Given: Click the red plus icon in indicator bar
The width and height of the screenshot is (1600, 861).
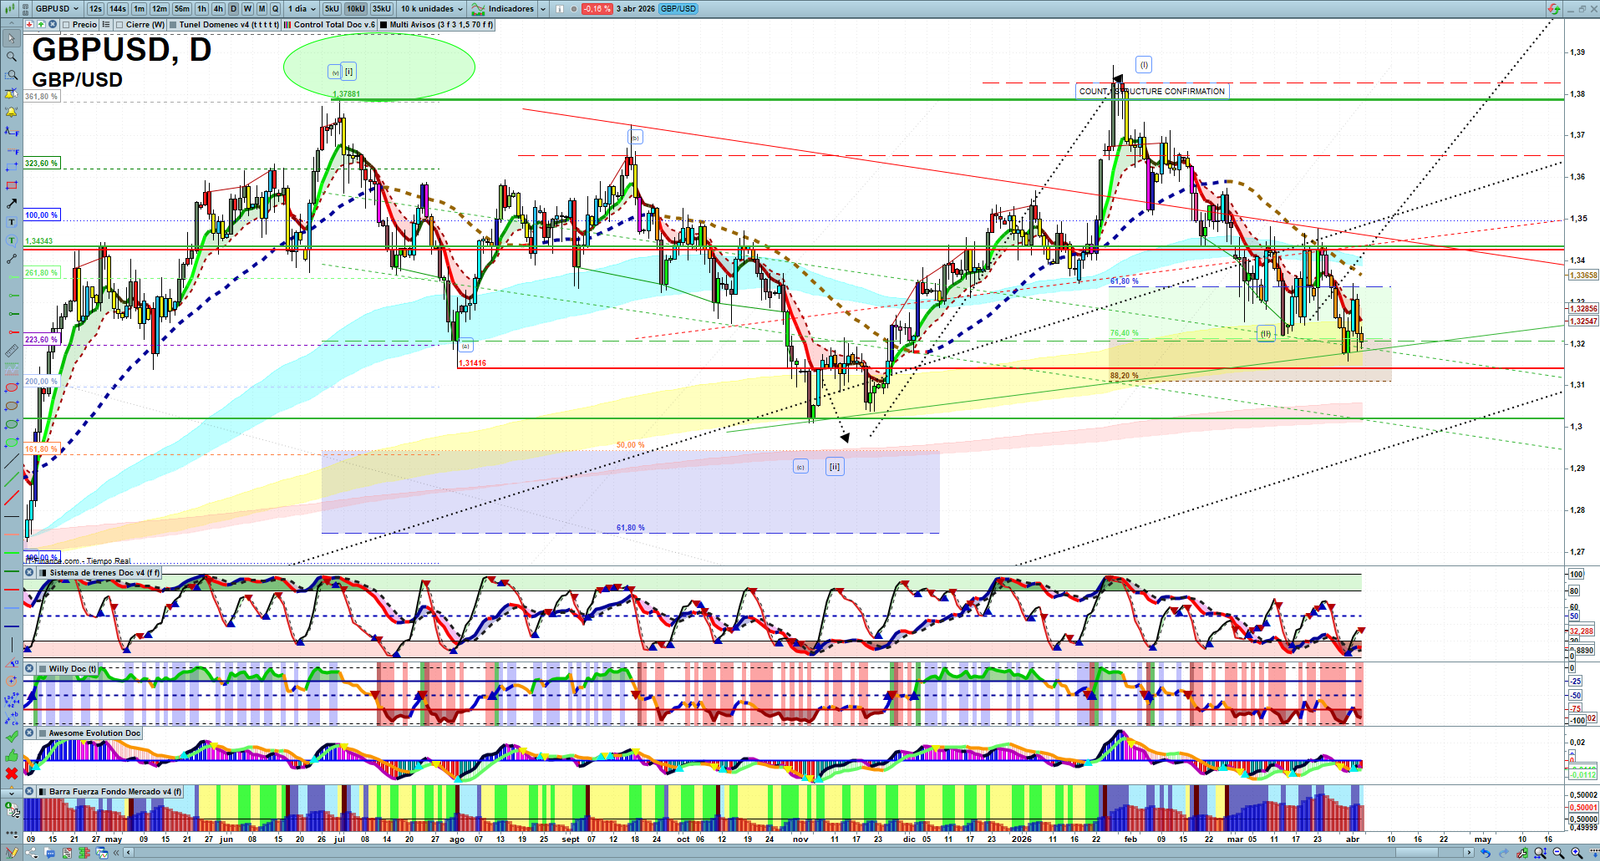Looking at the screenshot, I should (x=30, y=25).
